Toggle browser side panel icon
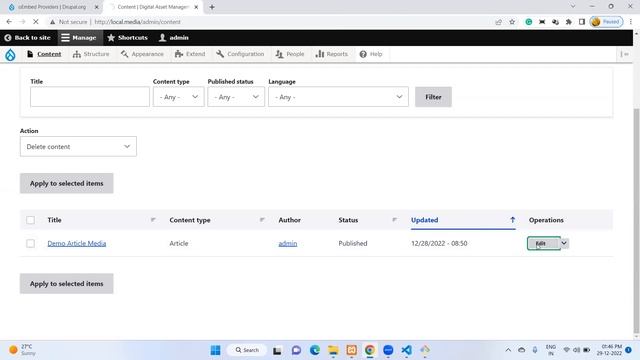 tap(582, 22)
